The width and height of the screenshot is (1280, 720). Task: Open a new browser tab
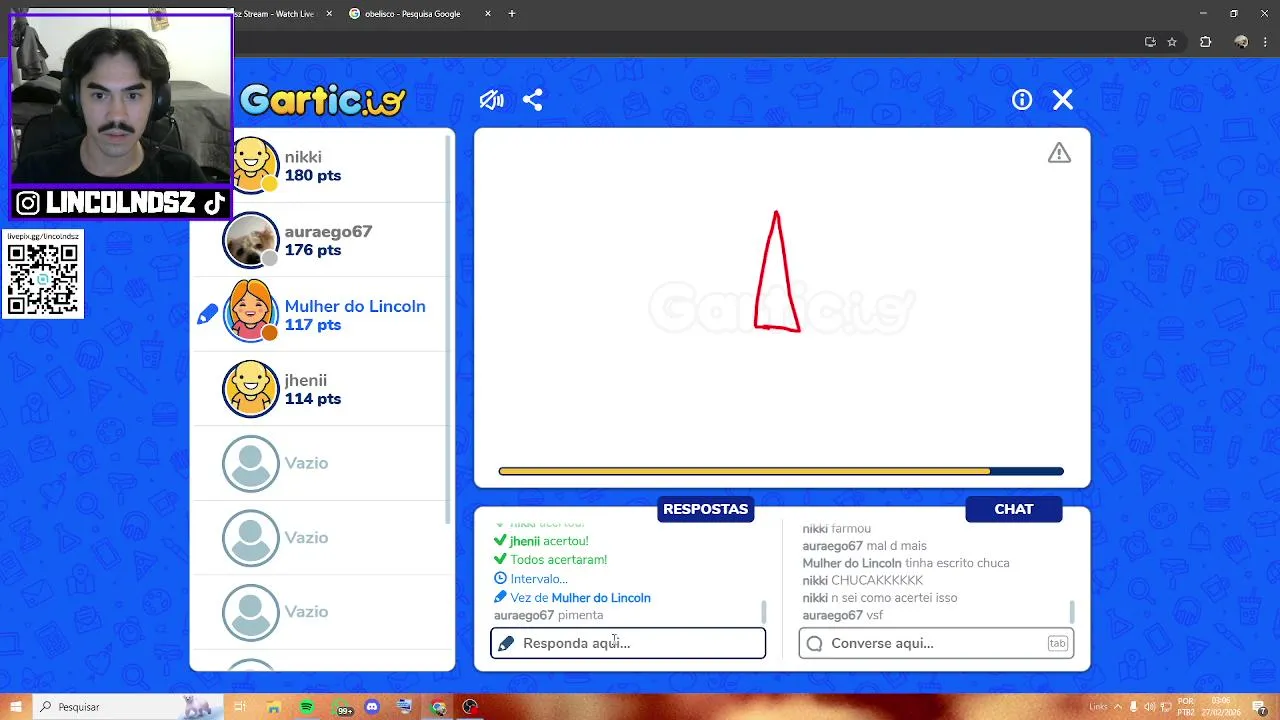(512, 14)
